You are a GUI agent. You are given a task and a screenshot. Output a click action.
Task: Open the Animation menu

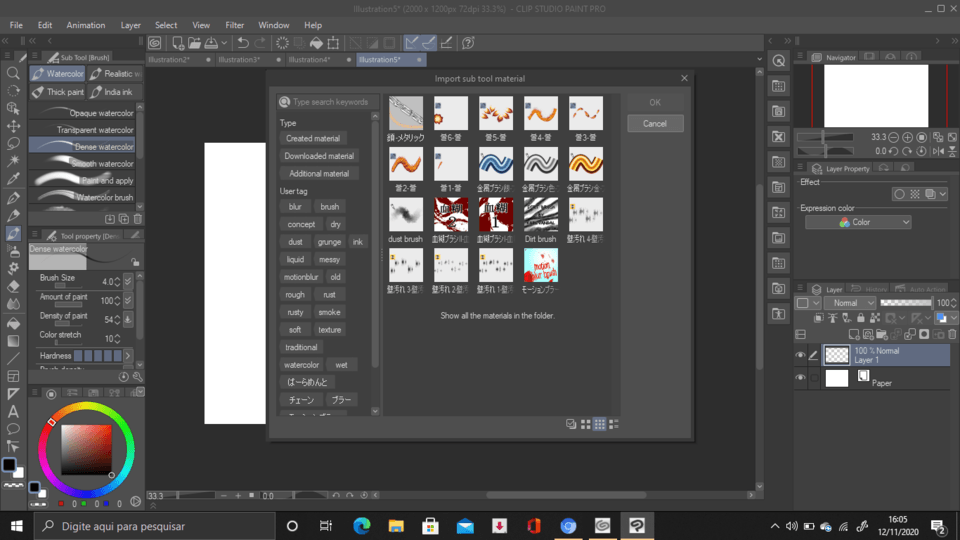(86, 25)
